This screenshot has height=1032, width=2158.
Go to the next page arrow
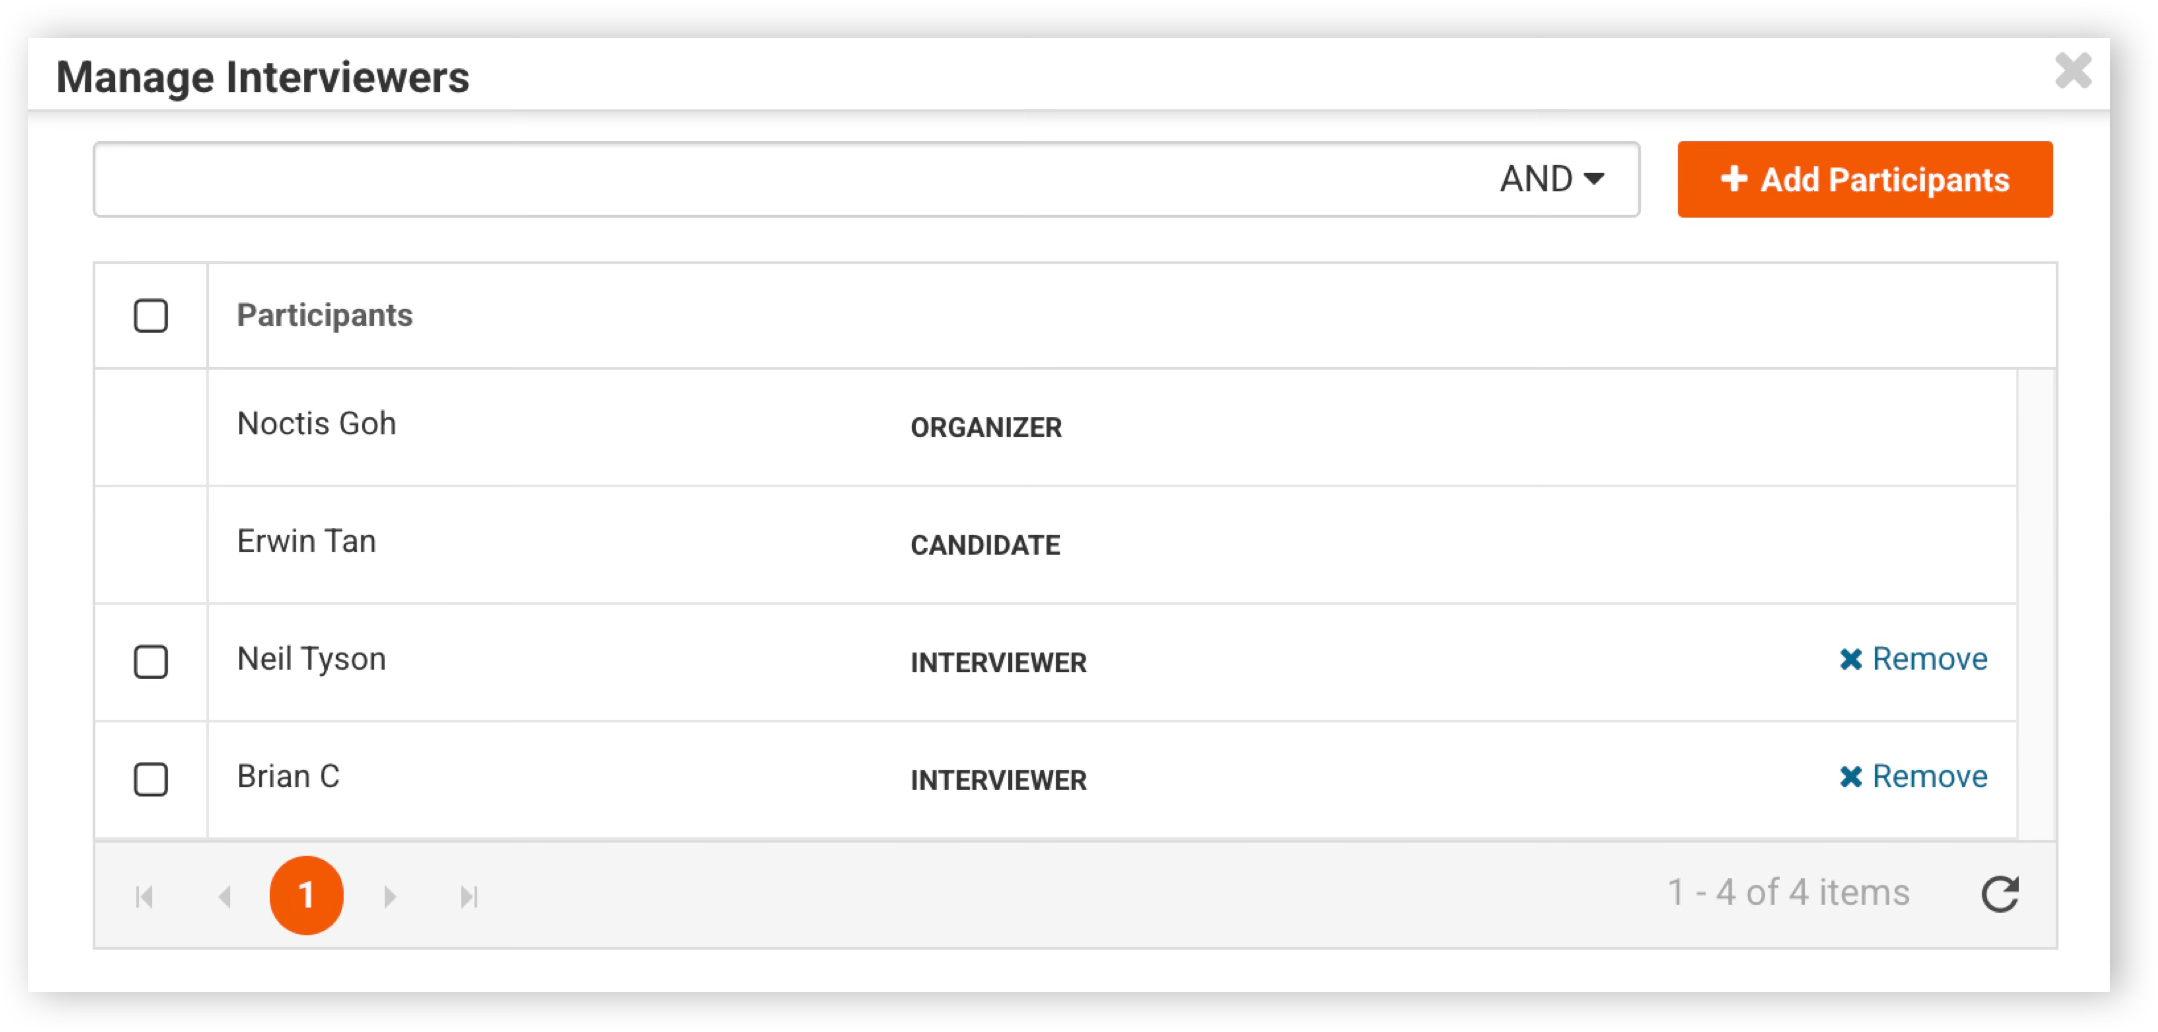tap(390, 896)
